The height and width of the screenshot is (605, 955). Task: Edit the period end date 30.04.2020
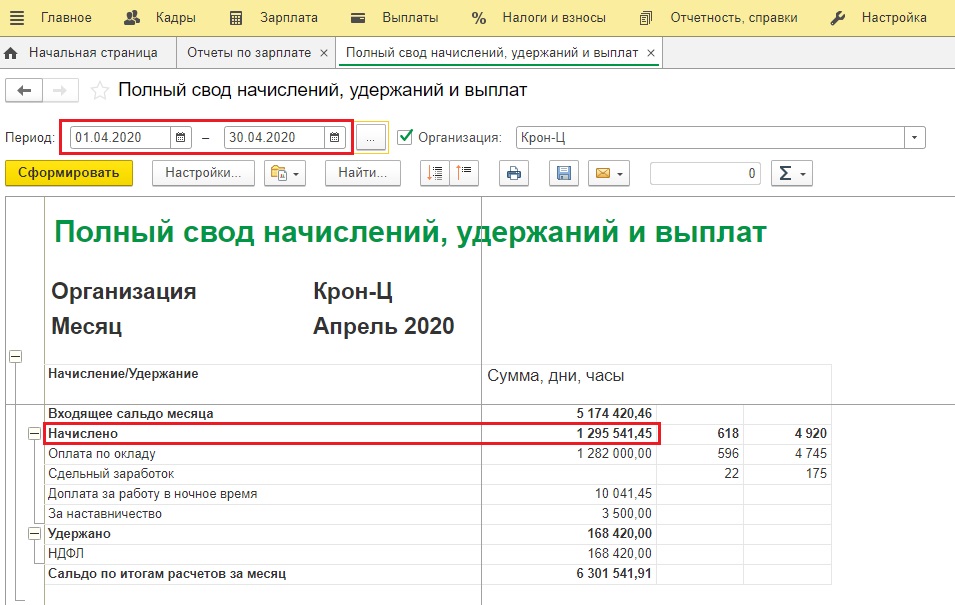click(274, 138)
